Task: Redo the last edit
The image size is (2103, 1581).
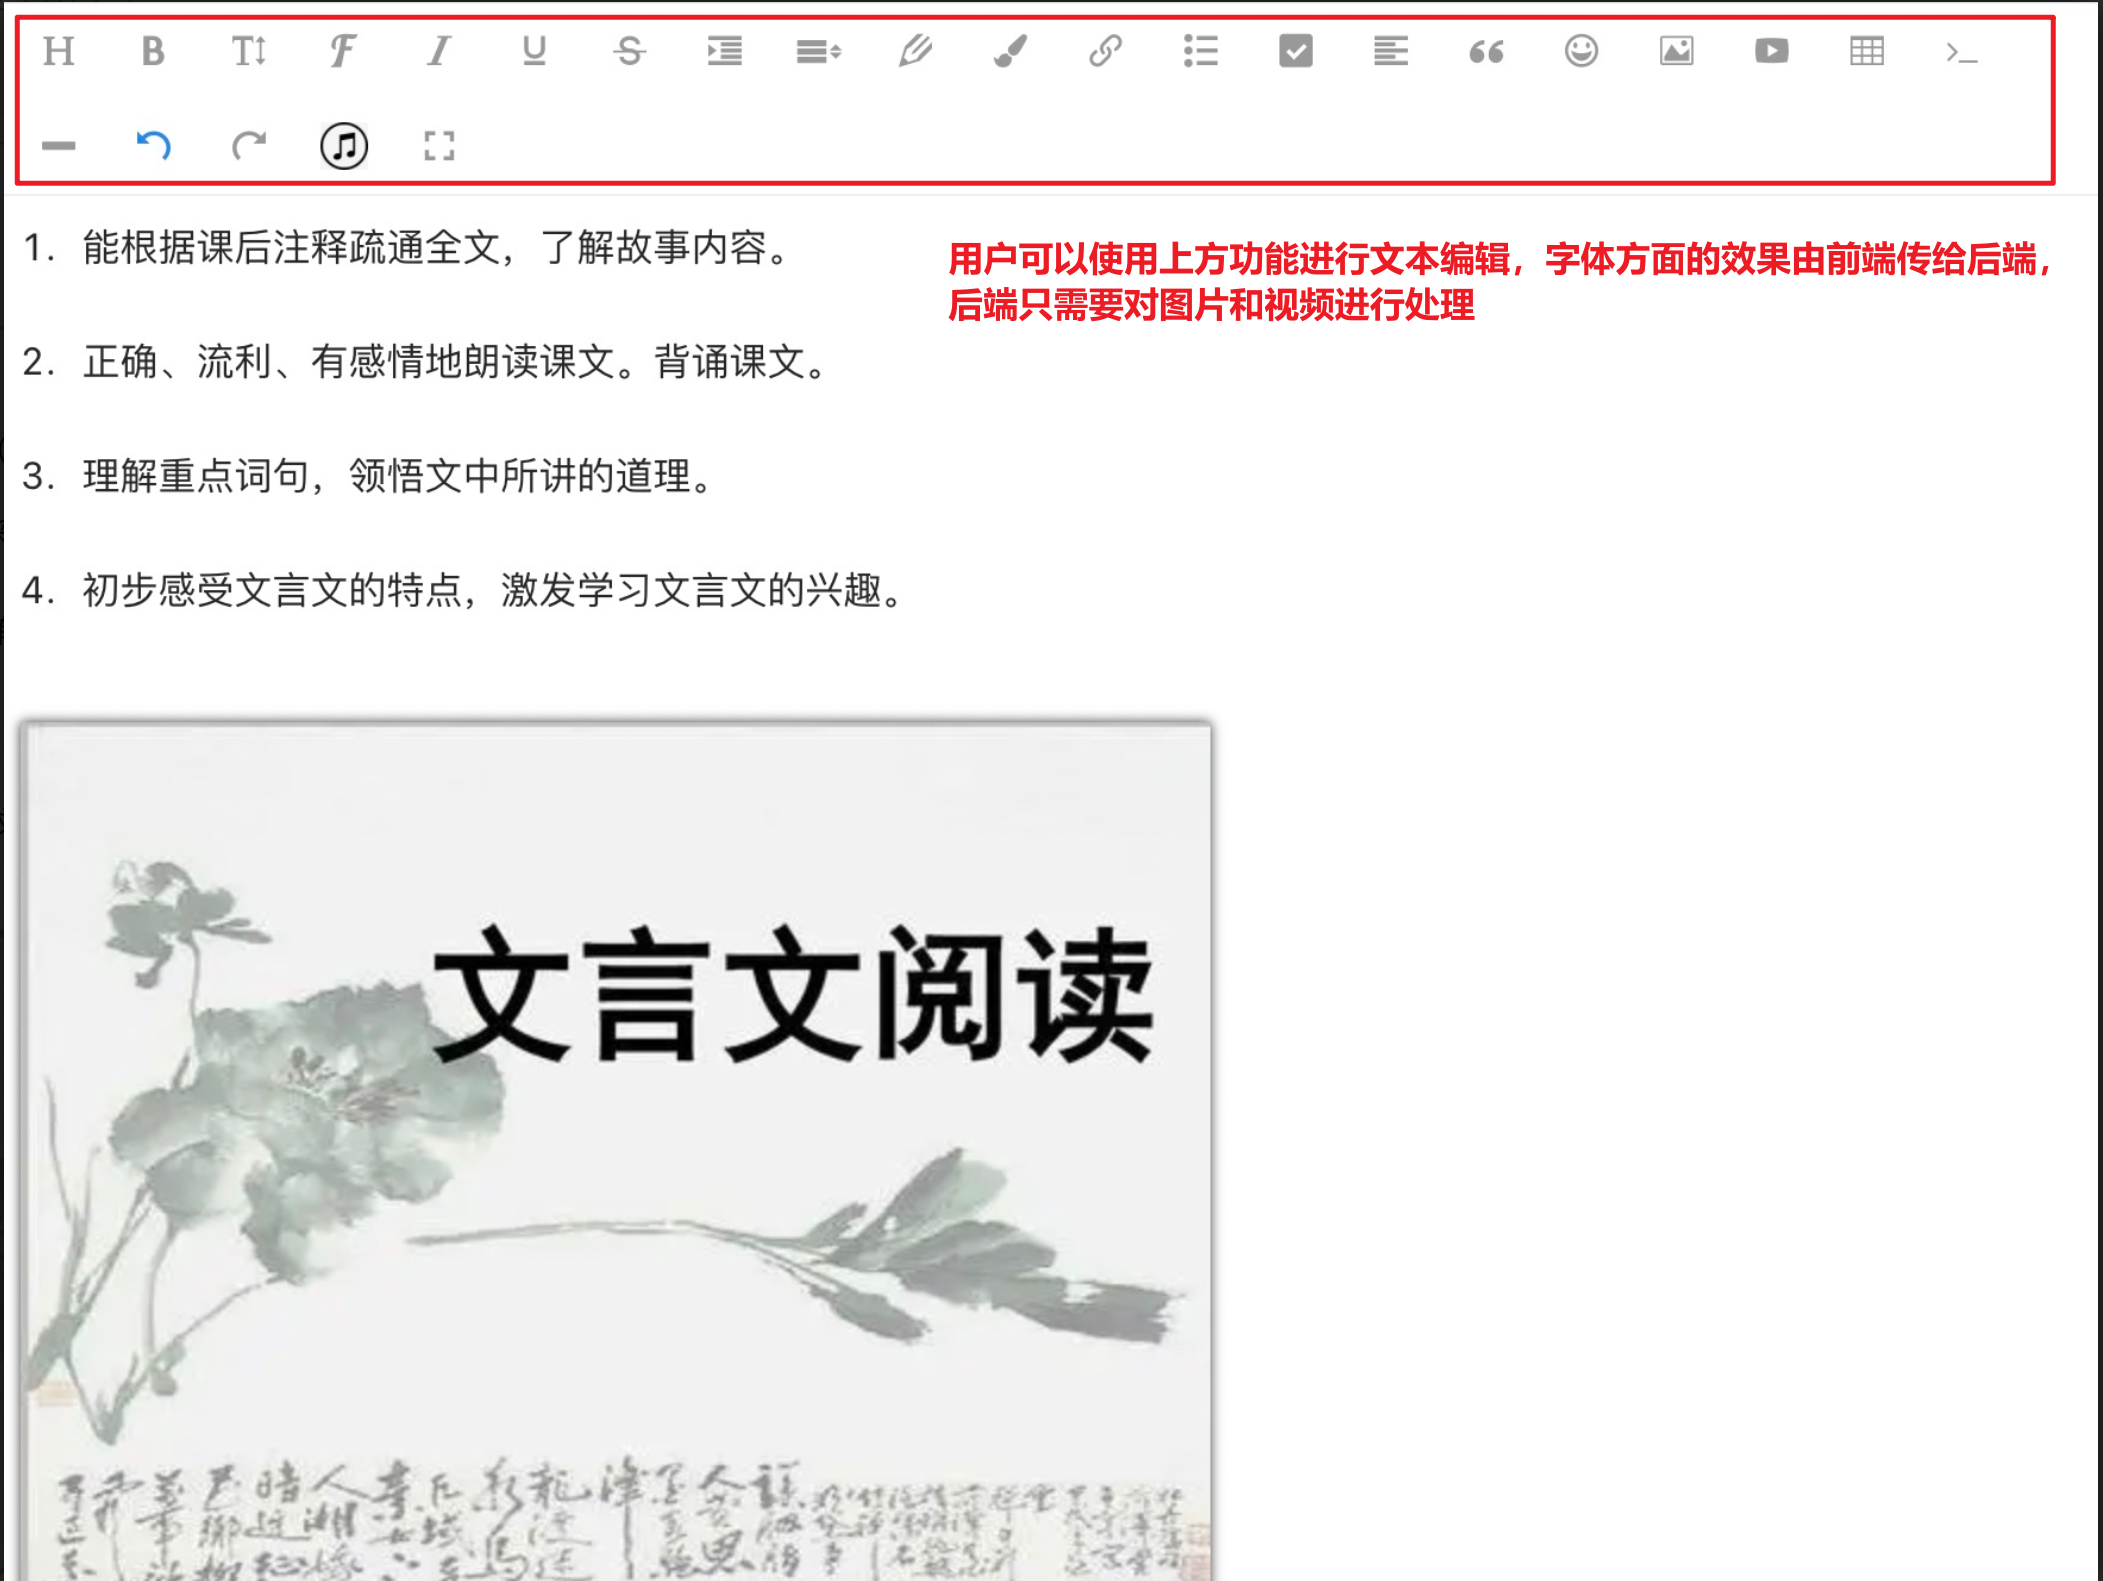Action: coord(249,146)
